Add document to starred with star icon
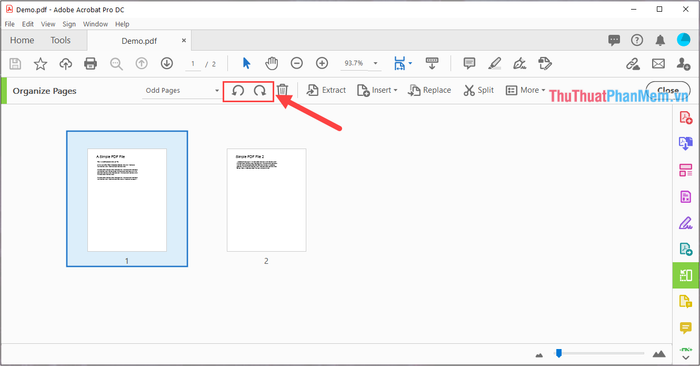Image resolution: width=700 pixels, height=366 pixels. 41,64
